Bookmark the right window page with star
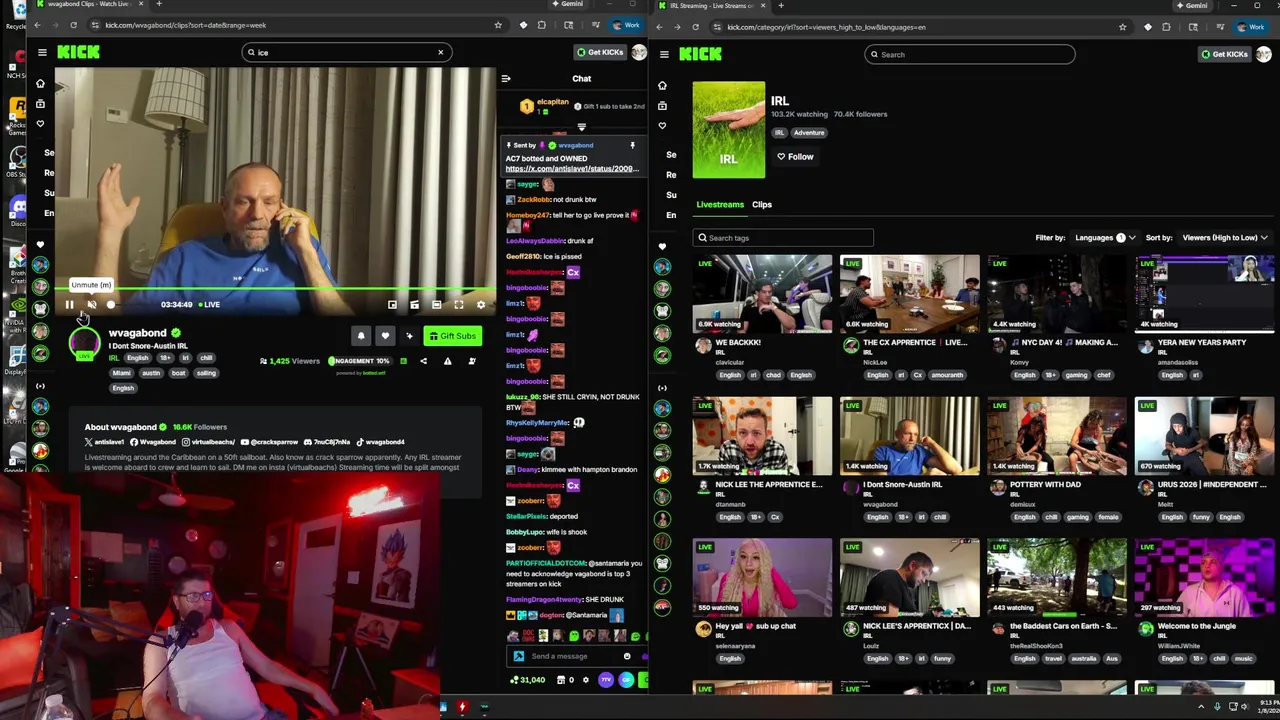The height and width of the screenshot is (720, 1280). point(1122,27)
